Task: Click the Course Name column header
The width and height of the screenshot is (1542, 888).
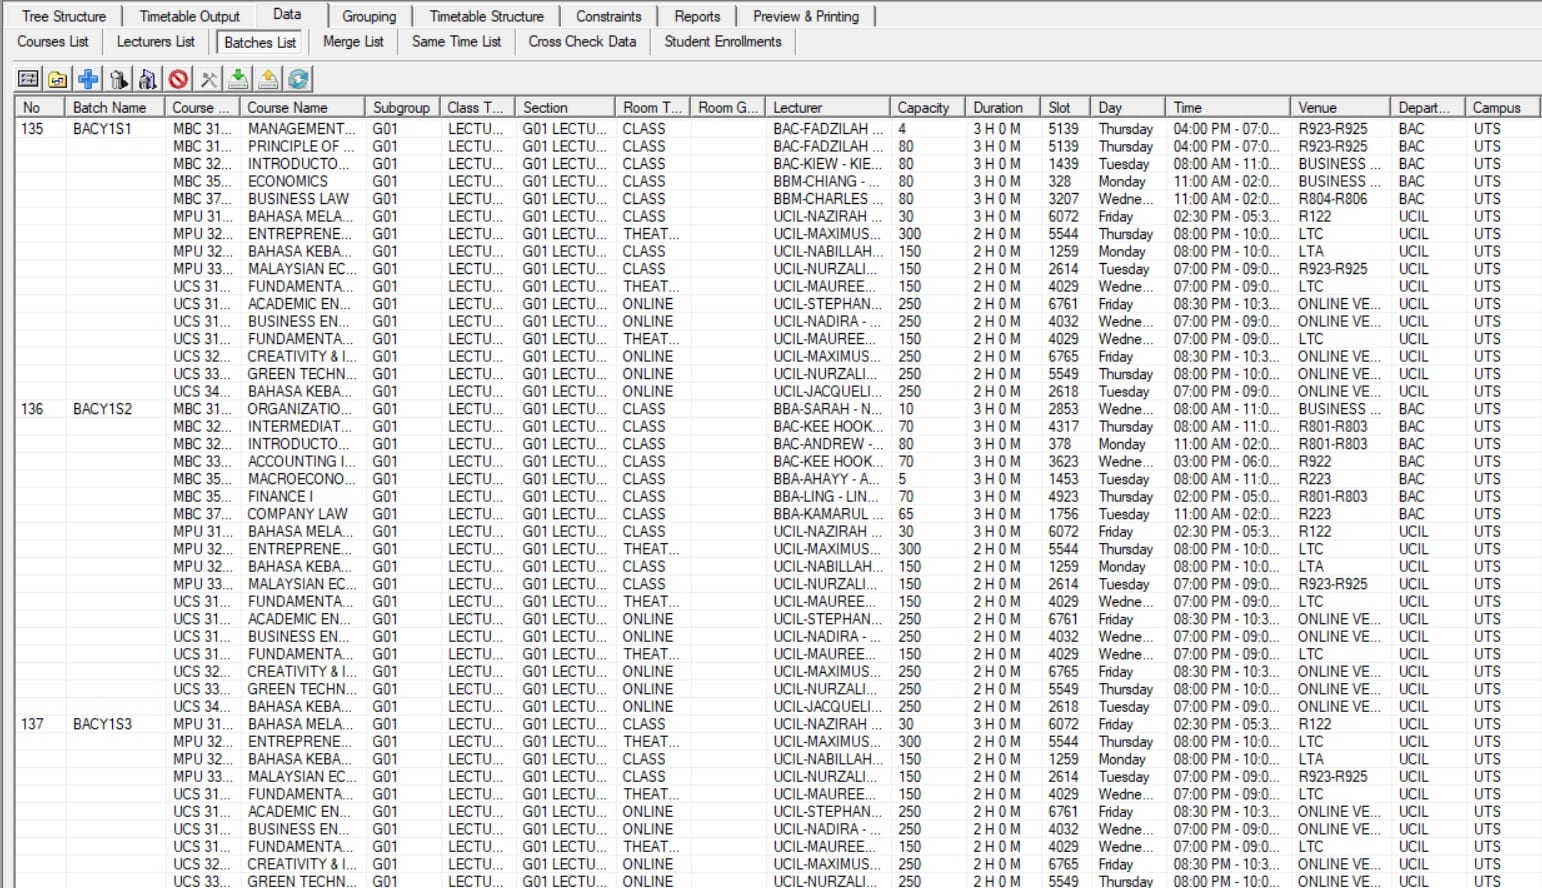Action: [302, 107]
